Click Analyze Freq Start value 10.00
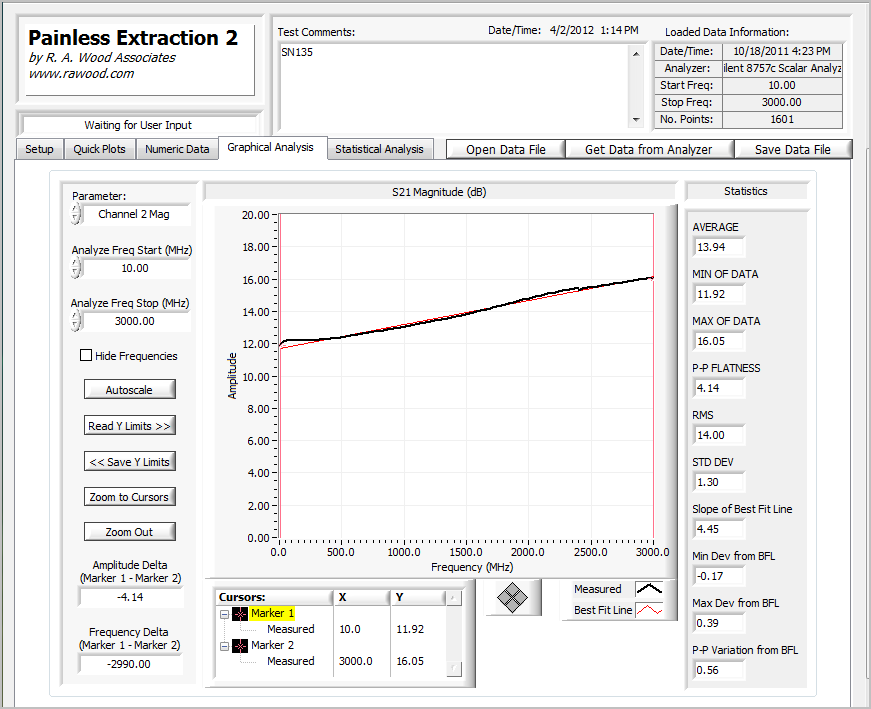871x709 pixels. tap(136, 268)
